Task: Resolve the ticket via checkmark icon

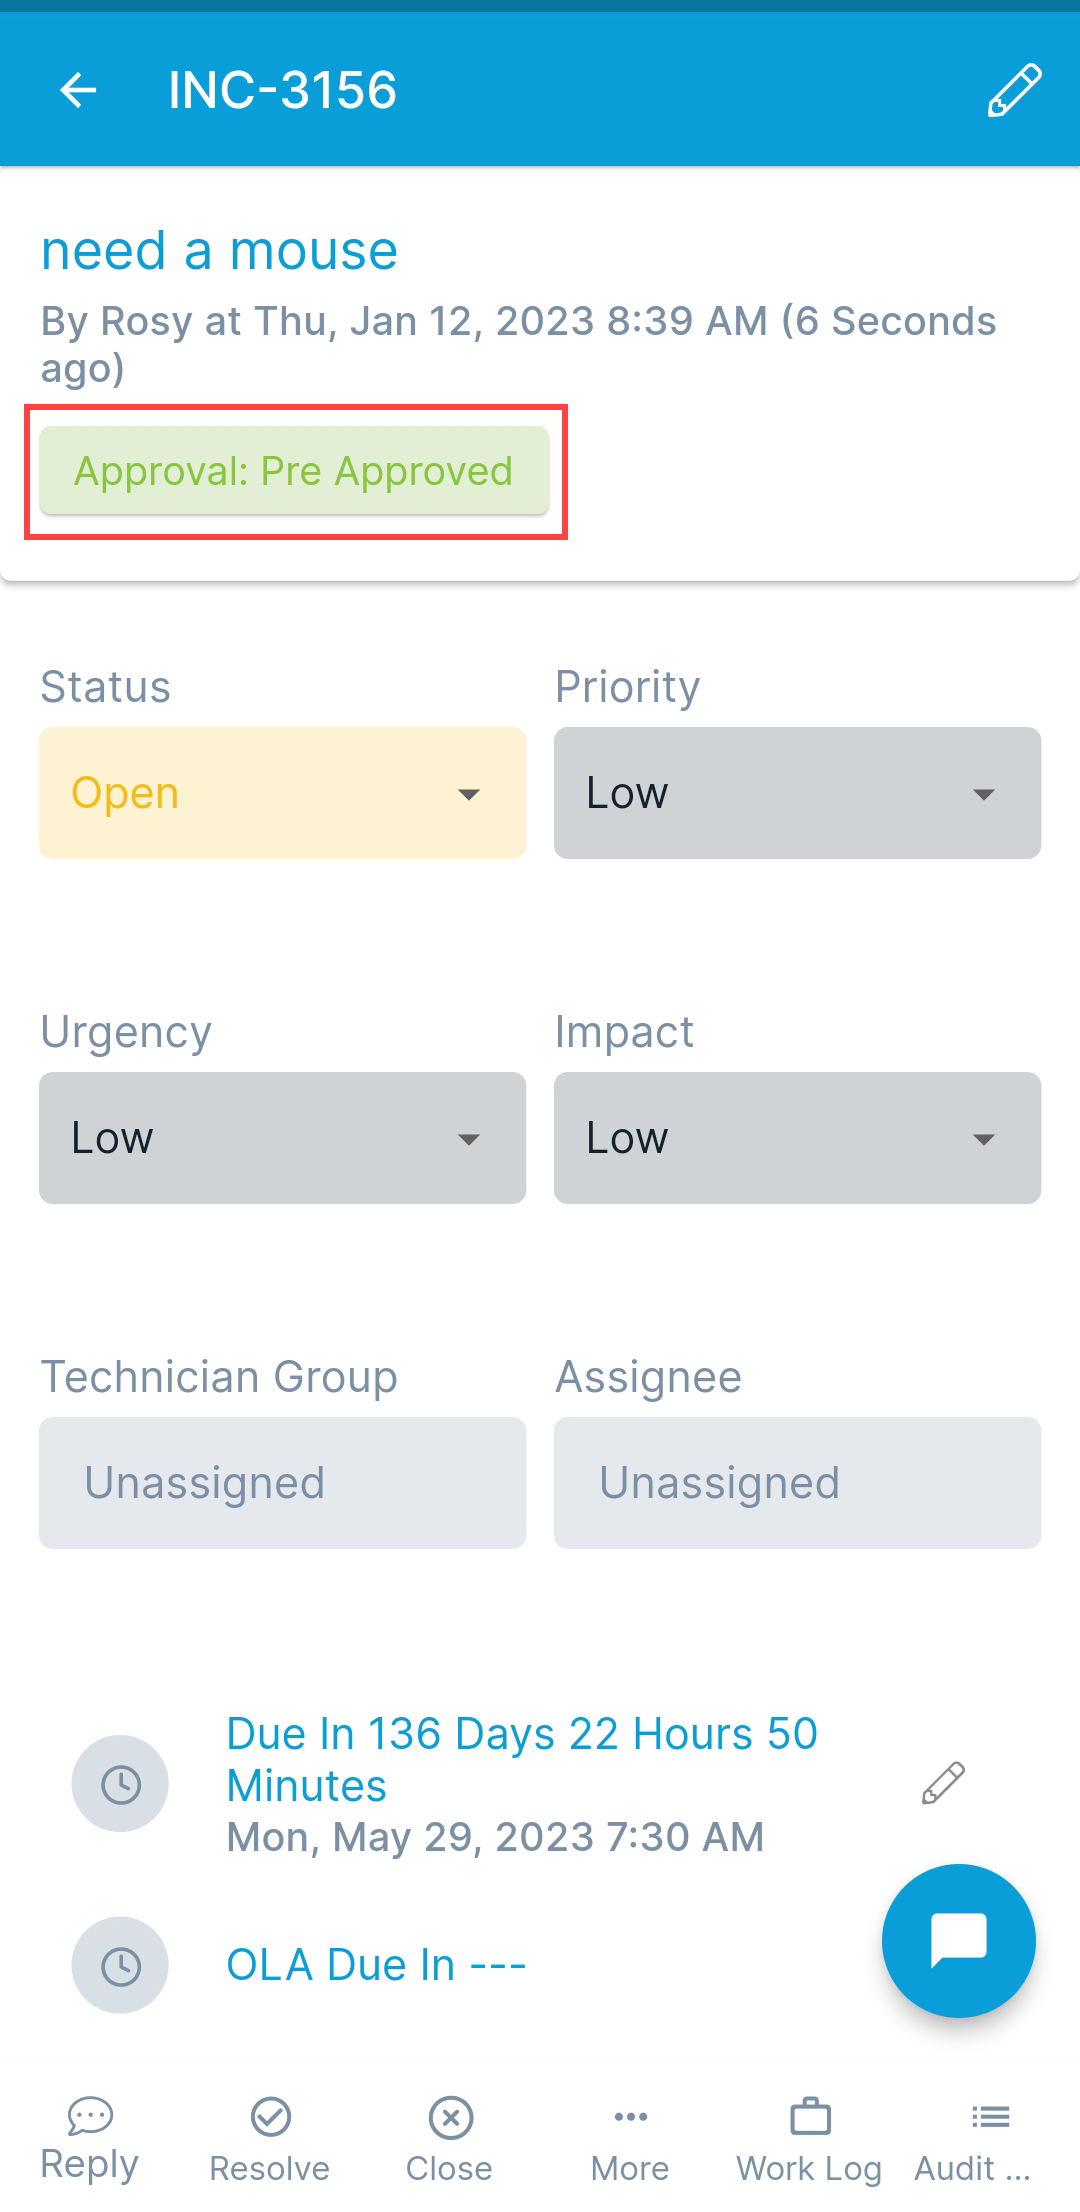Action: click(x=270, y=2117)
